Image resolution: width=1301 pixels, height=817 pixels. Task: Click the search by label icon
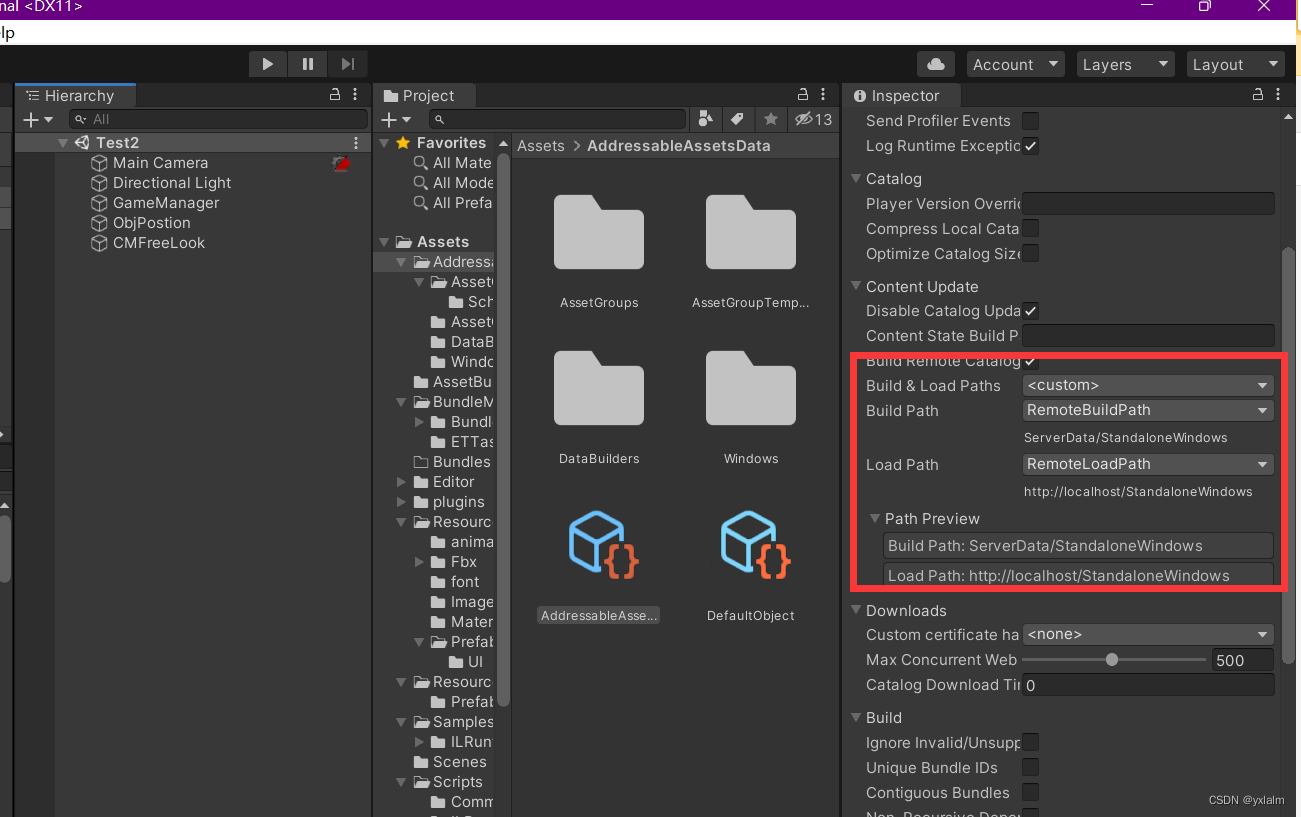[738, 119]
